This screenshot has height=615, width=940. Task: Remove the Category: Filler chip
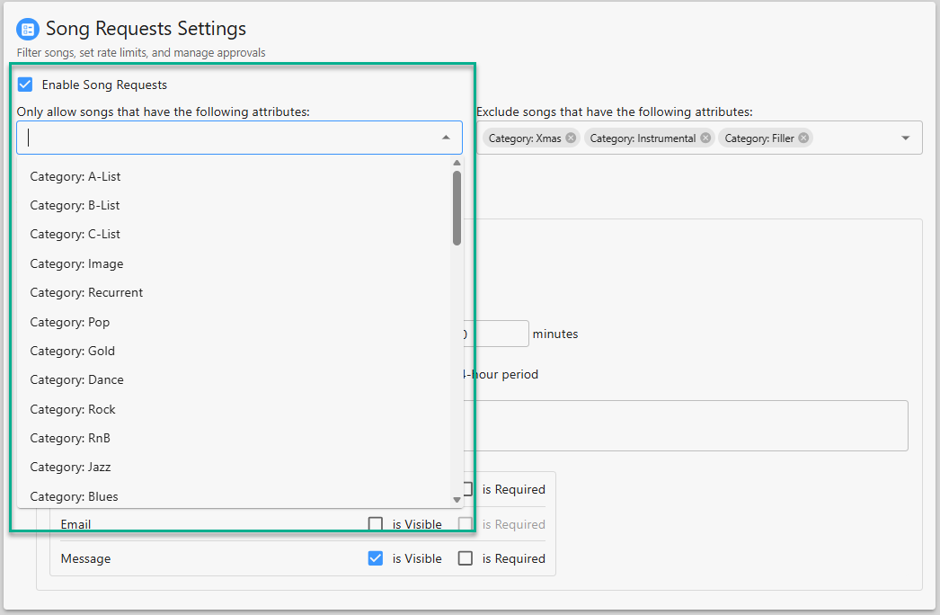[x=803, y=138]
